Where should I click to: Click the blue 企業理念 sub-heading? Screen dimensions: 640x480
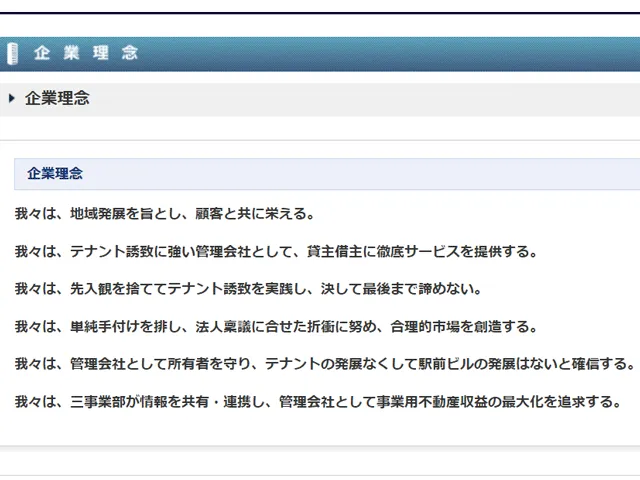pyautogui.click(x=55, y=173)
